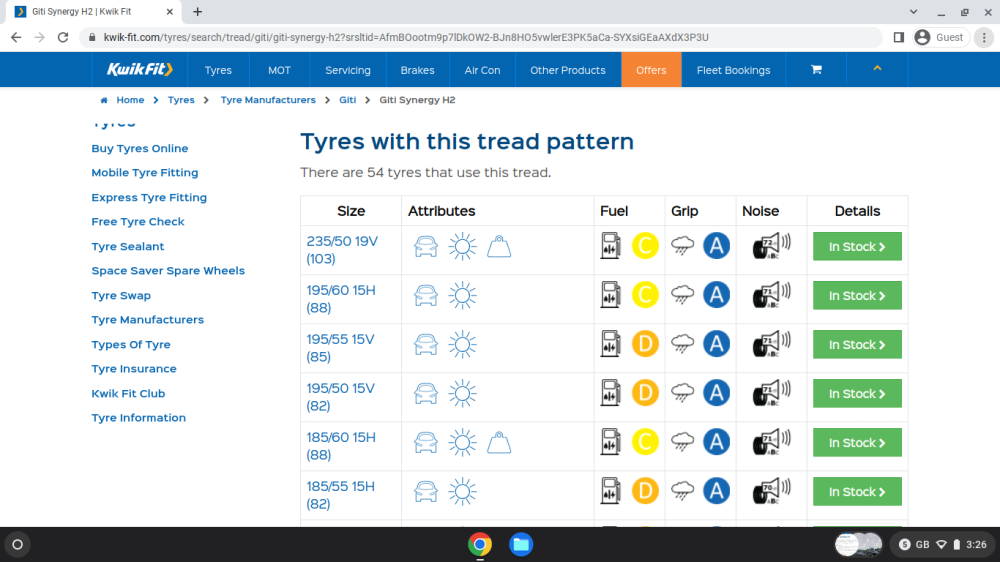
Task: Toggle the browser side panel icon
Action: coord(899,38)
